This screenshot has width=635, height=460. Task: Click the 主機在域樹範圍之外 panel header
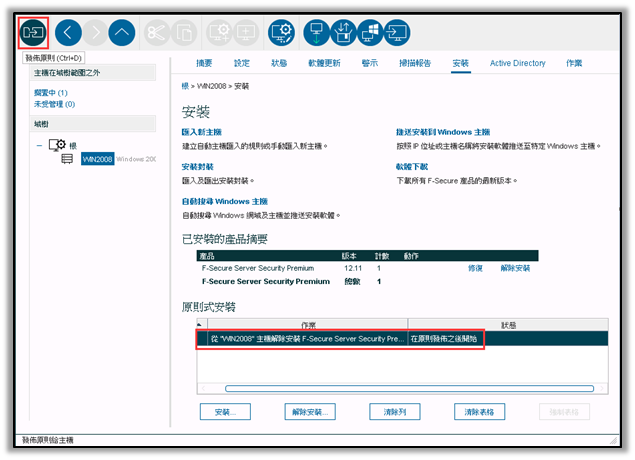click(93, 73)
